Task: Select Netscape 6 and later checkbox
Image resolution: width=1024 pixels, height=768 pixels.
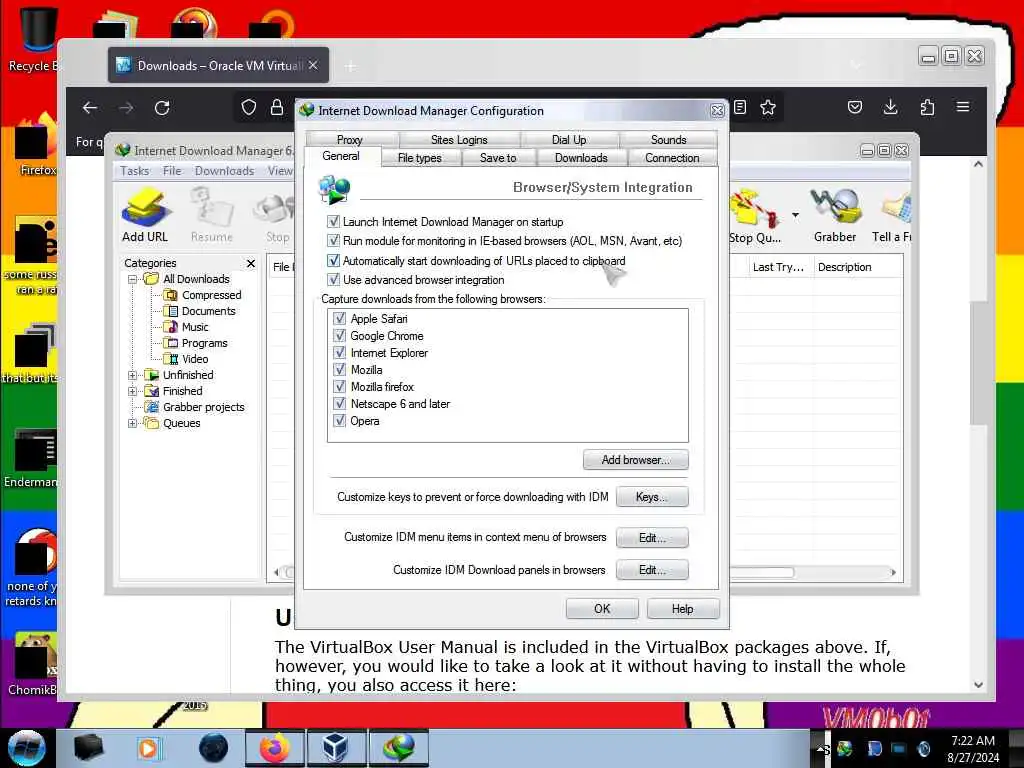Action: coord(340,403)
